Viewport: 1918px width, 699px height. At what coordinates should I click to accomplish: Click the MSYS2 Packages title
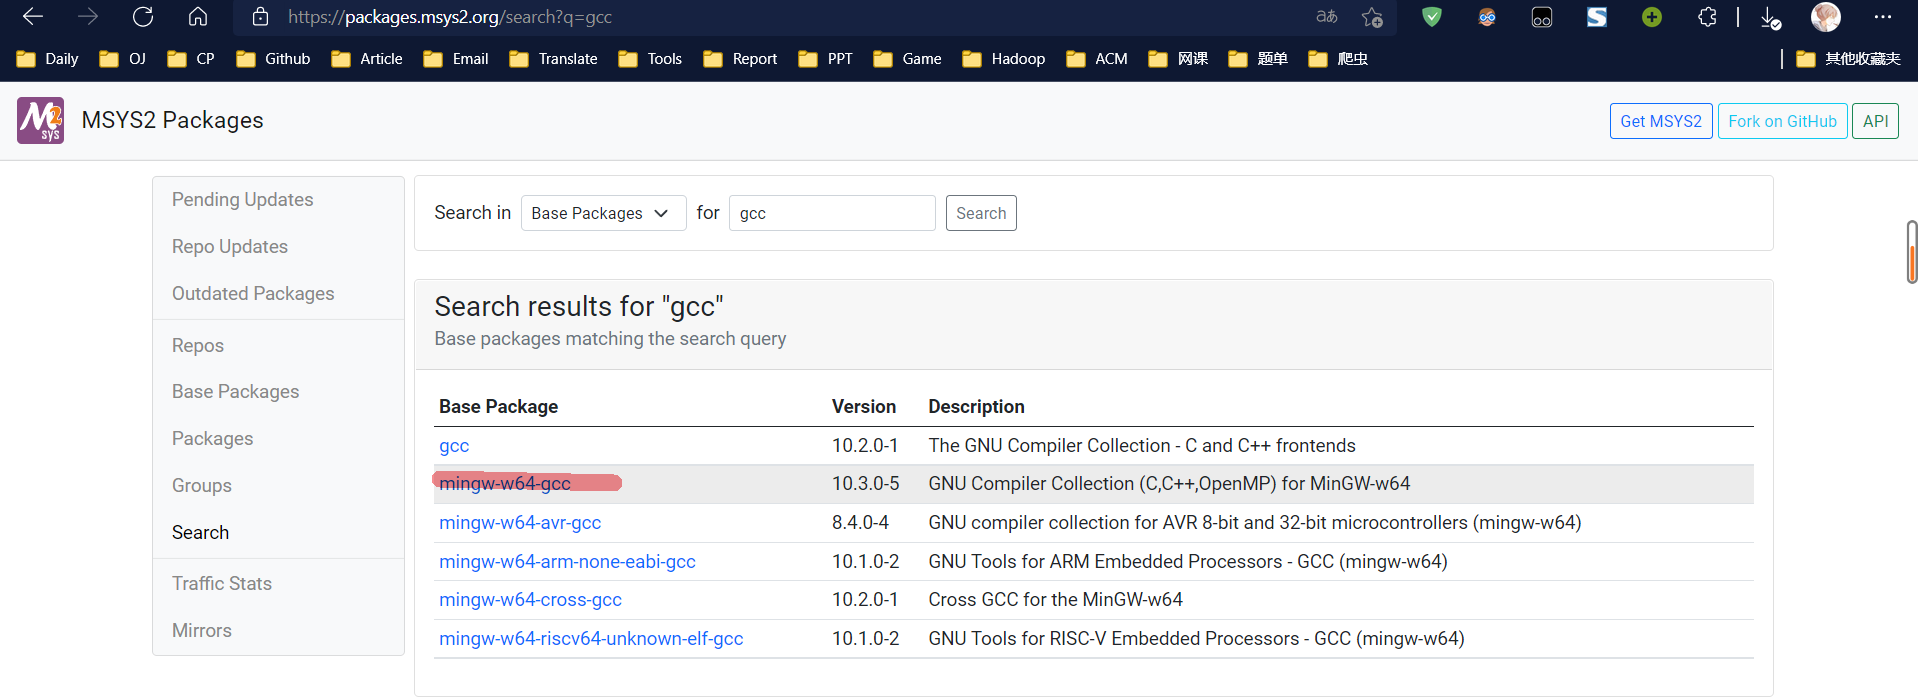(x=172, y=121)
